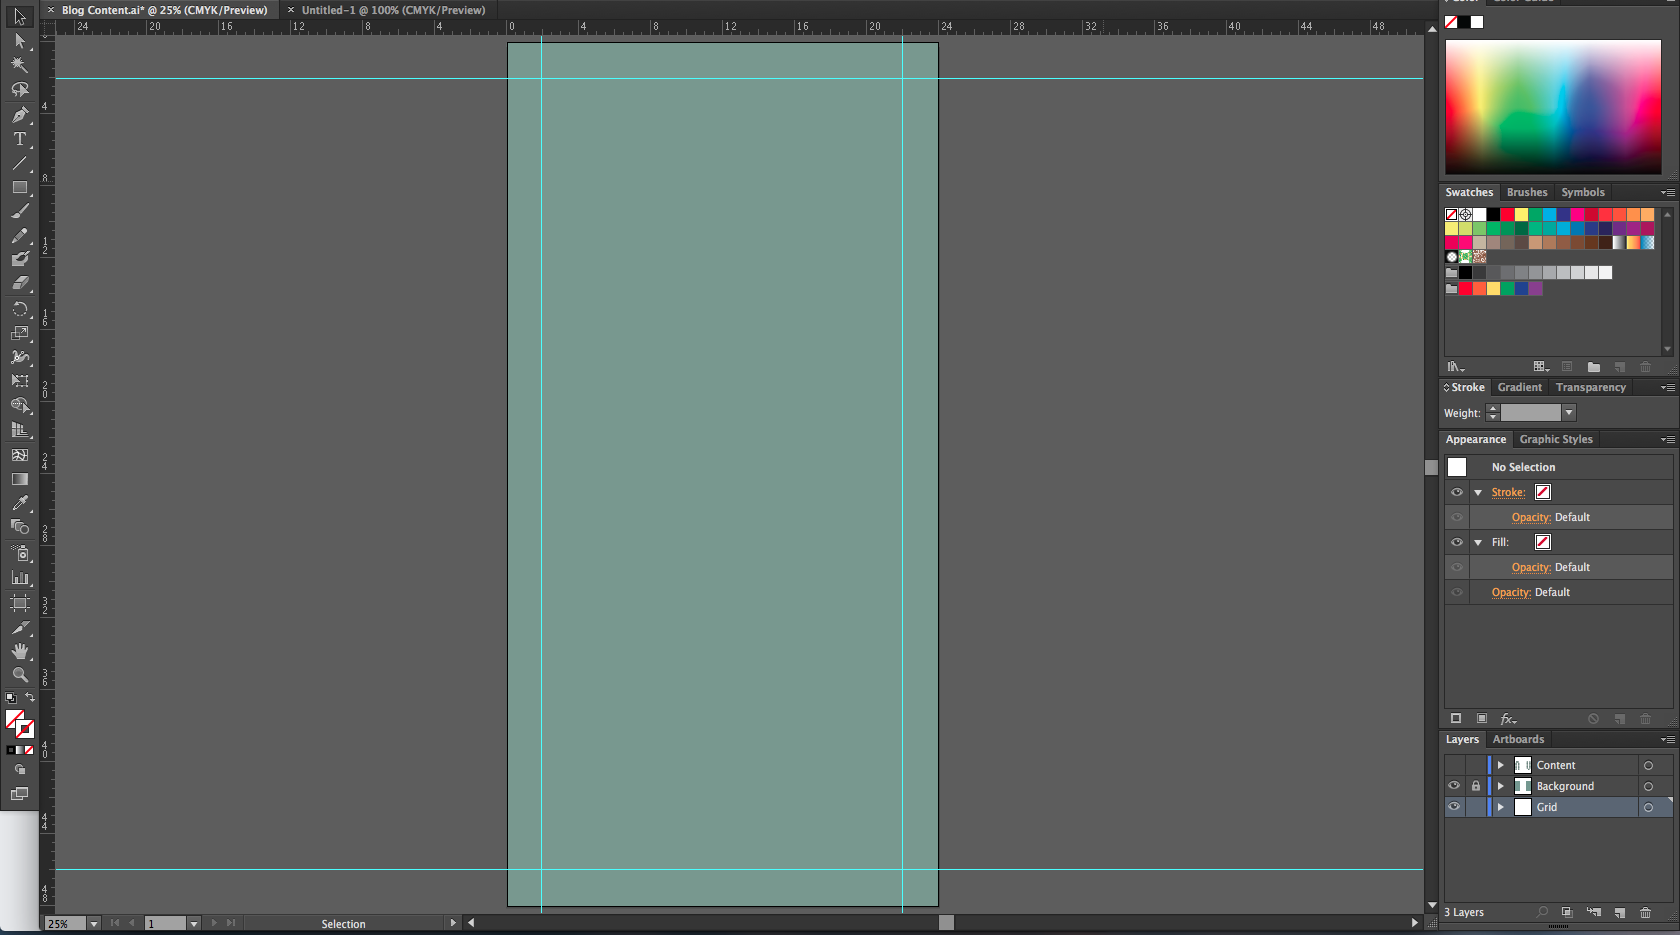Open the zoom level dropdown
This screenshot has height=935, width=1680.
[x=94, y=924]
